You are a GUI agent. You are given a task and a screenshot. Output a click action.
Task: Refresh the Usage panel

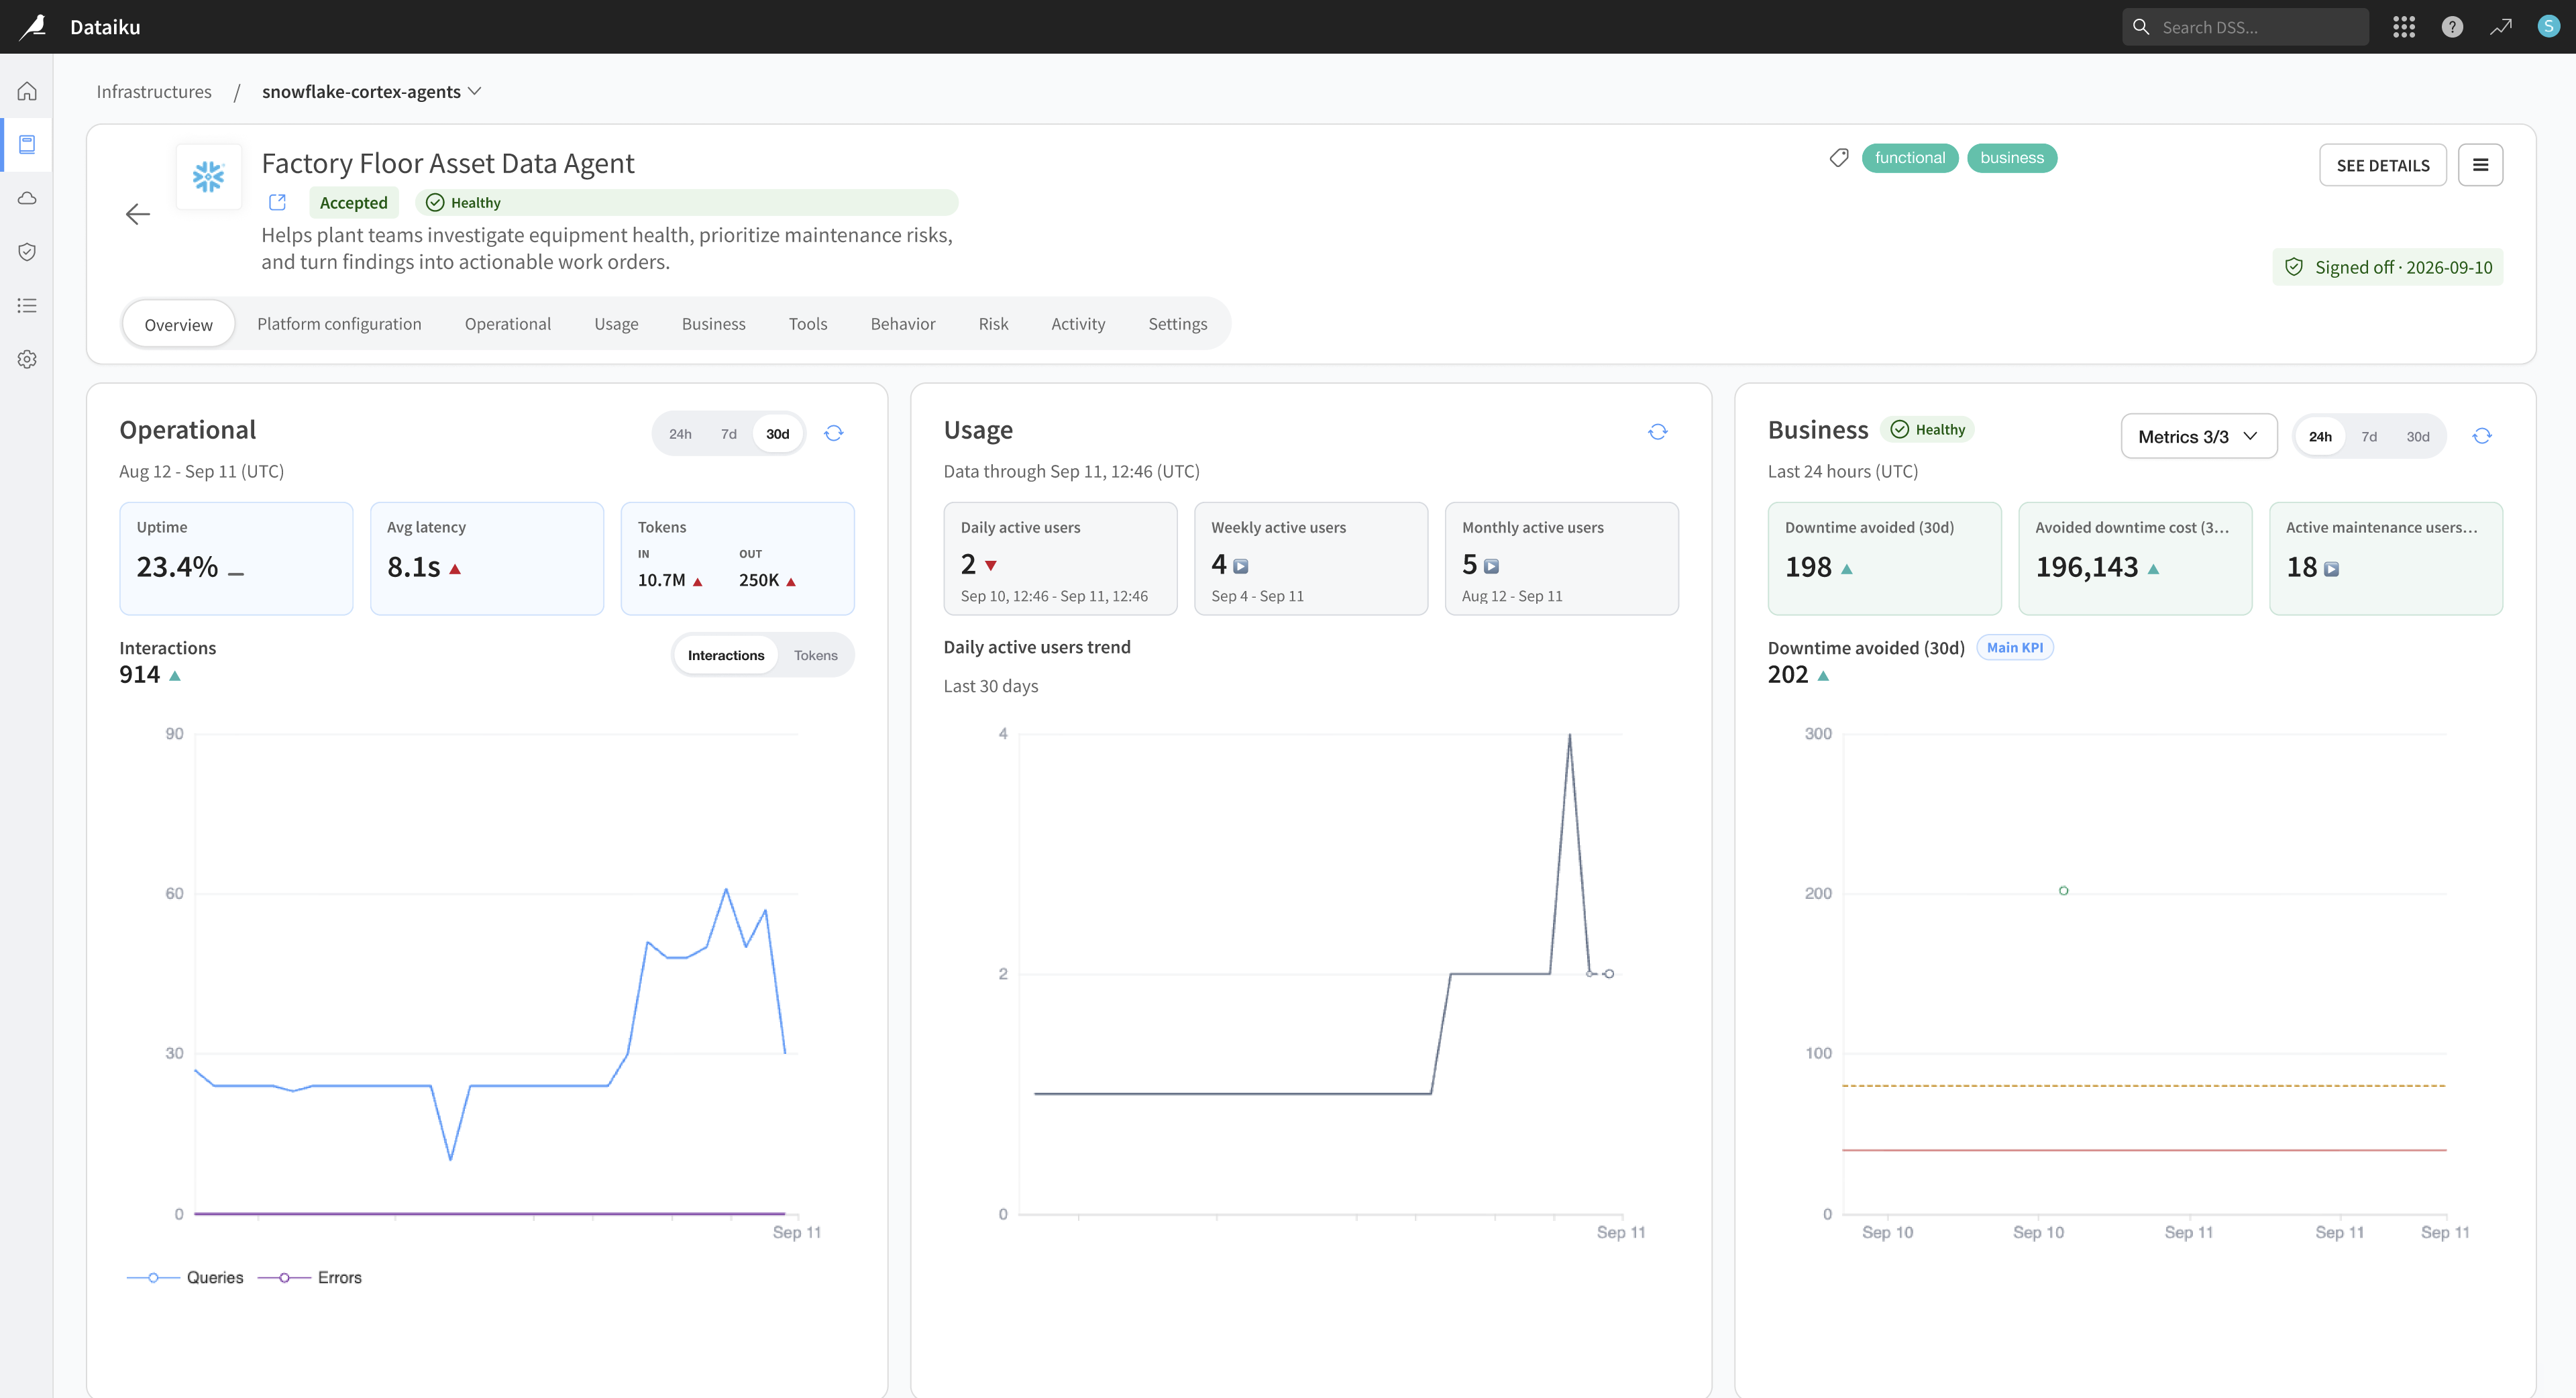click(1658, 432)
